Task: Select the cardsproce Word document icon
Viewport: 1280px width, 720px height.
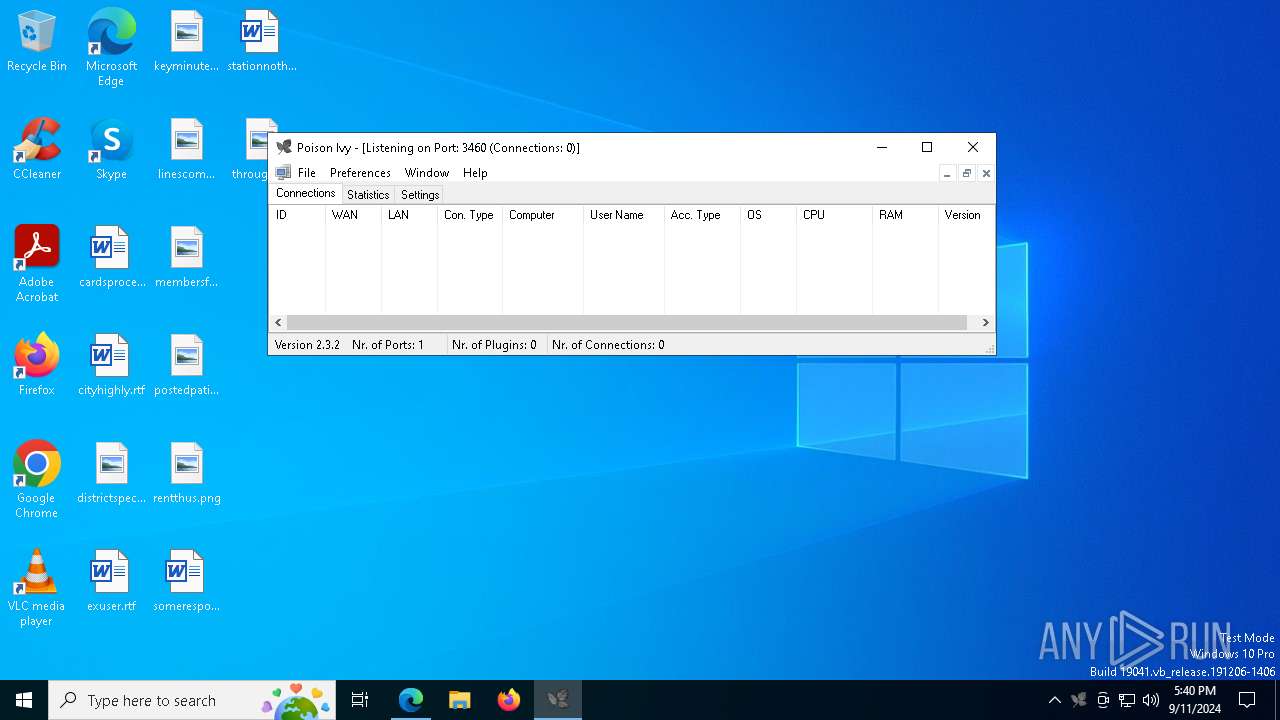Action: click(111, 258)
